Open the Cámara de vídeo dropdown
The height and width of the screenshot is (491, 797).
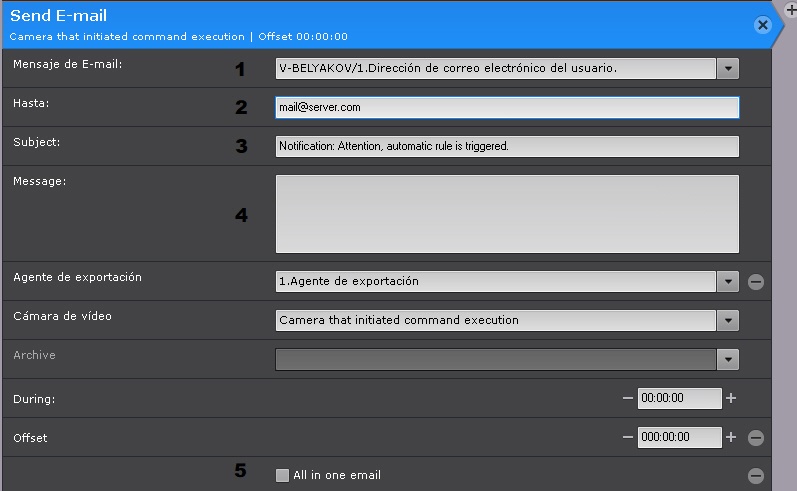click(x=728, y=321)
